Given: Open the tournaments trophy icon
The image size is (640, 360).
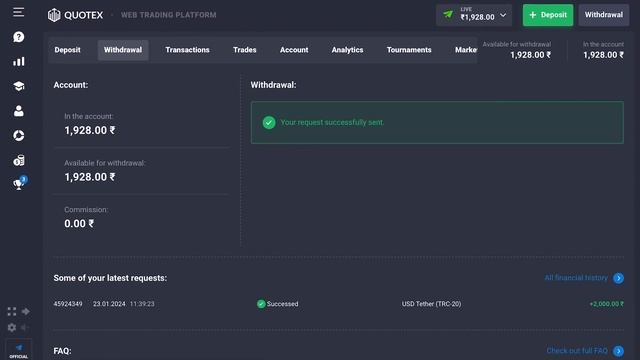Looking at the screenshot, I should [19, 184].
